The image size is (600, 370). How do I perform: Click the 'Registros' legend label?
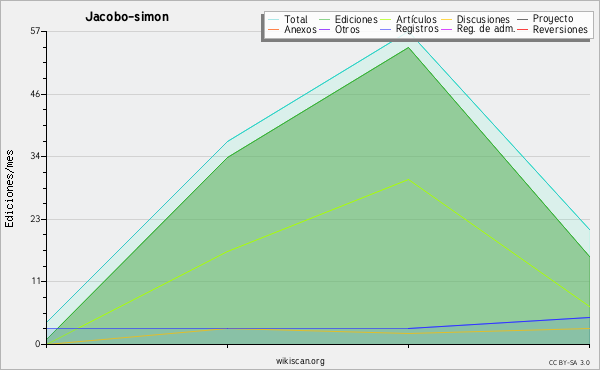click(x=417, y=29)
